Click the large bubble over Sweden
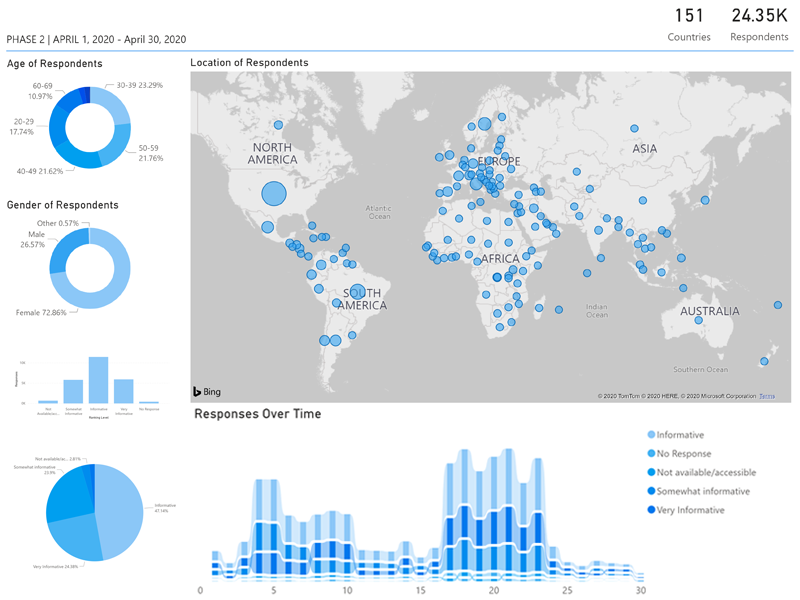 [485, 123]
